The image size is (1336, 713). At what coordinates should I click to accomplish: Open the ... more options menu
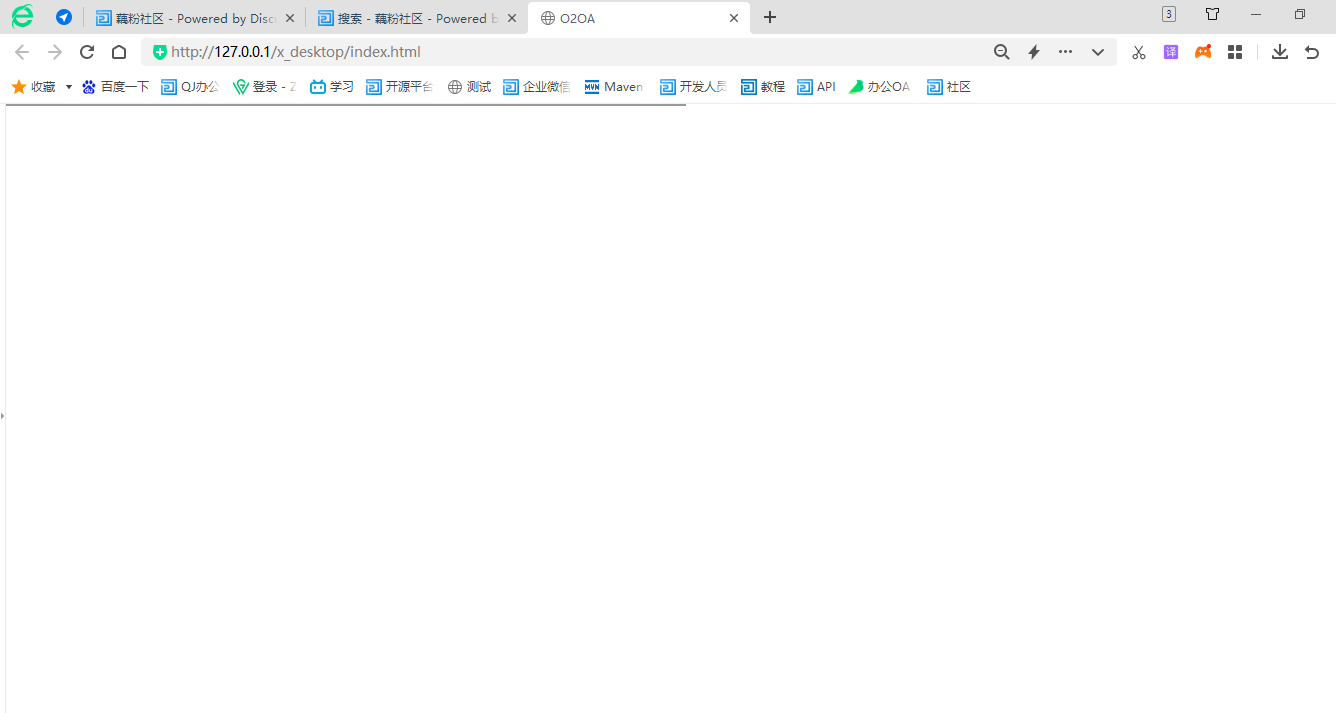(1064, 51)
